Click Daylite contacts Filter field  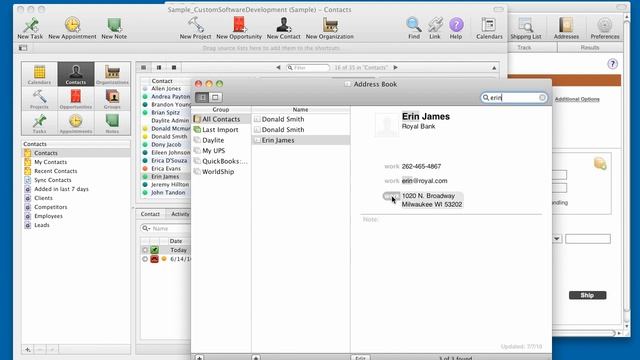point(308,67)
